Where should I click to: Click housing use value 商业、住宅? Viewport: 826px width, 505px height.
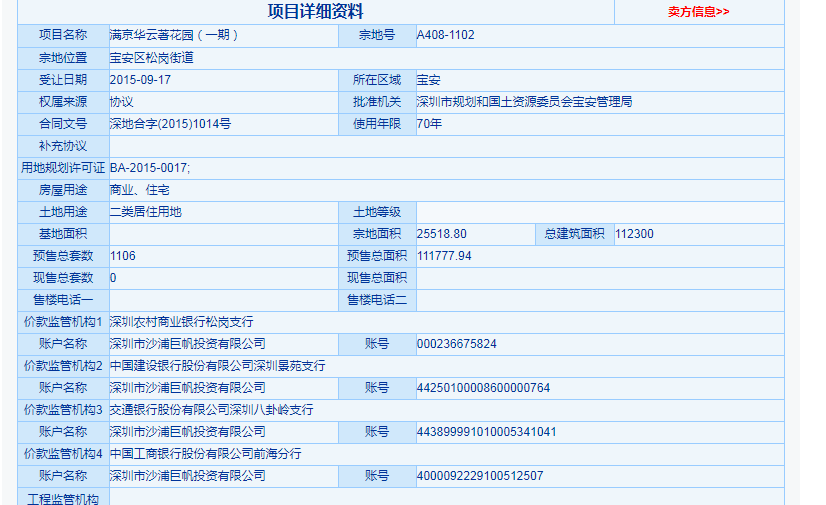click(139, 190)
